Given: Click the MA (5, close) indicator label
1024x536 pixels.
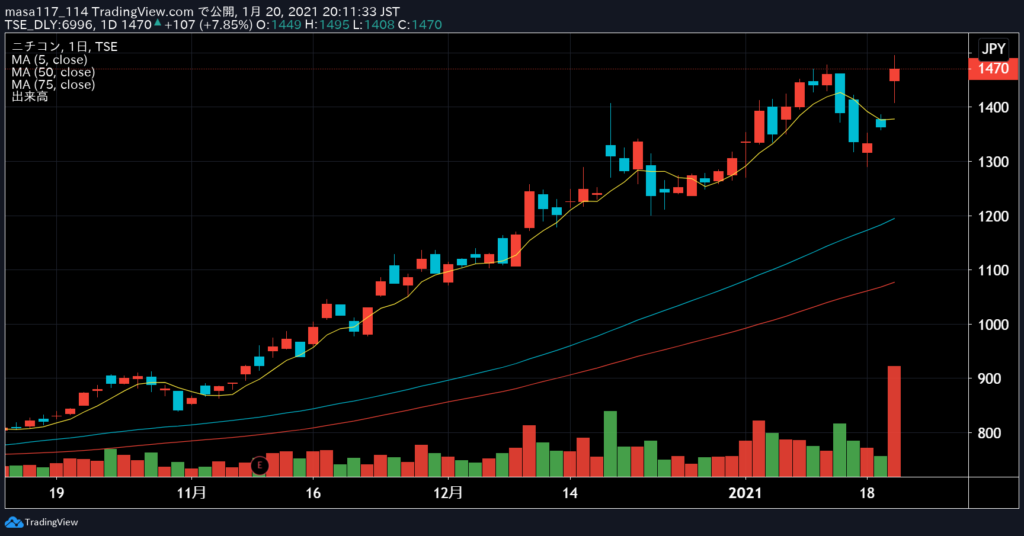Looking at the screenshot, I should pos(49,59).
